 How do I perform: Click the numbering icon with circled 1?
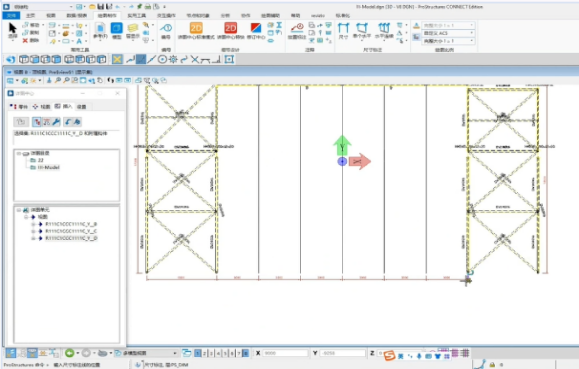[166, 28]
